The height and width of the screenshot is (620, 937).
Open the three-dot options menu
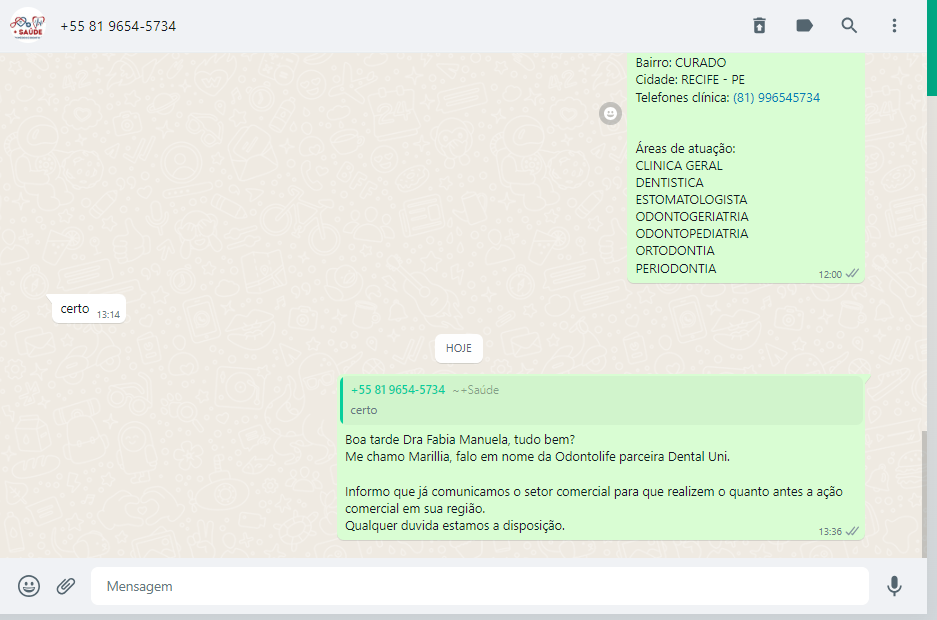tap(894, 26)
